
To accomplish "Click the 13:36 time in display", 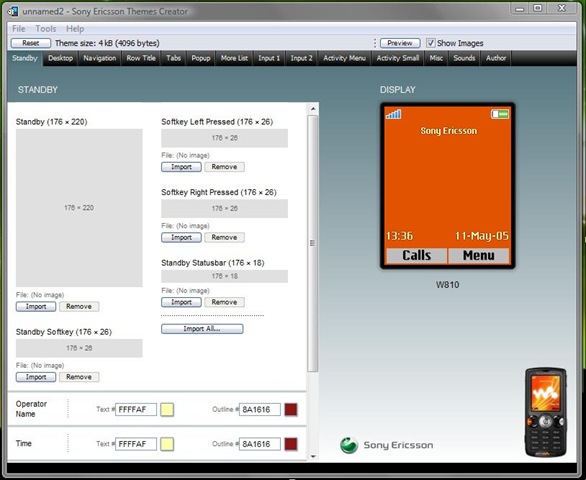I will (400, 236).
